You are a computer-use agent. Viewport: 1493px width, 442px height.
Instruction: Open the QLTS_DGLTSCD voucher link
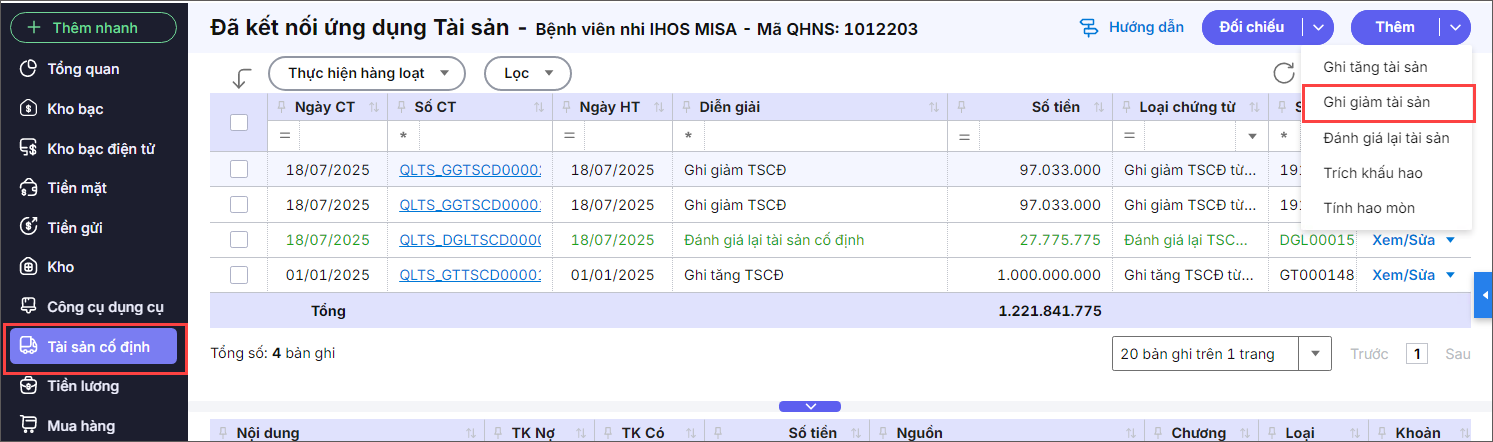pyautogui.click(x=469, y=240)
